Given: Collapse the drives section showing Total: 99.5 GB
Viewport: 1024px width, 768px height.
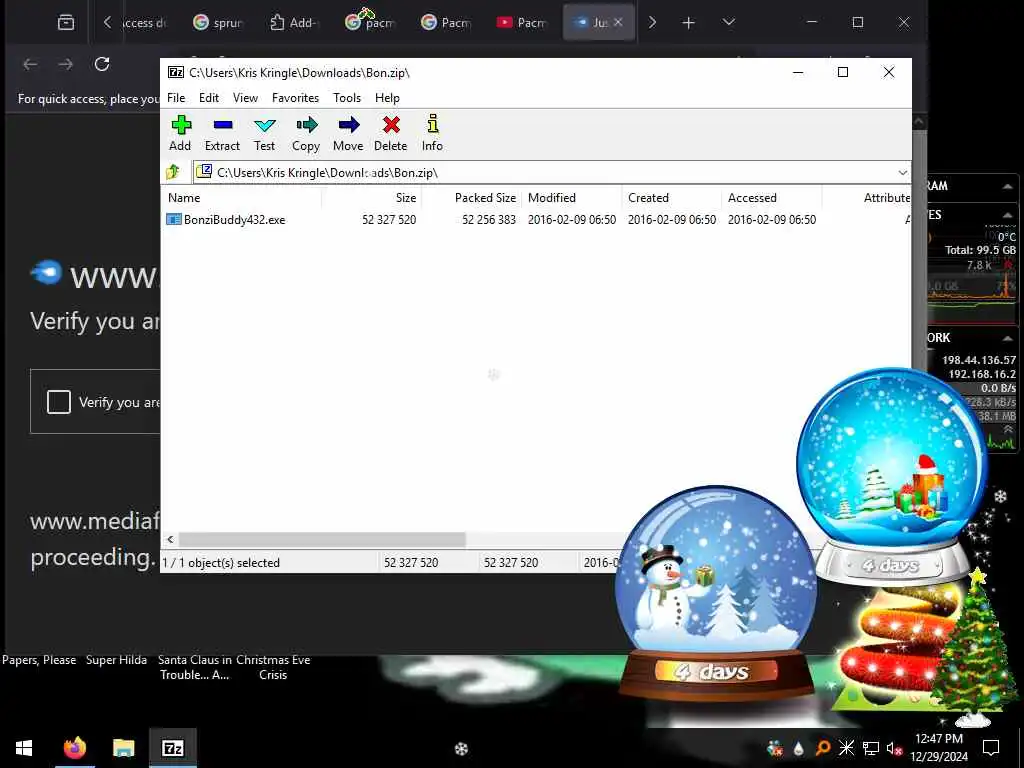Looking at the screenshot, I should tap(1008, 216).
